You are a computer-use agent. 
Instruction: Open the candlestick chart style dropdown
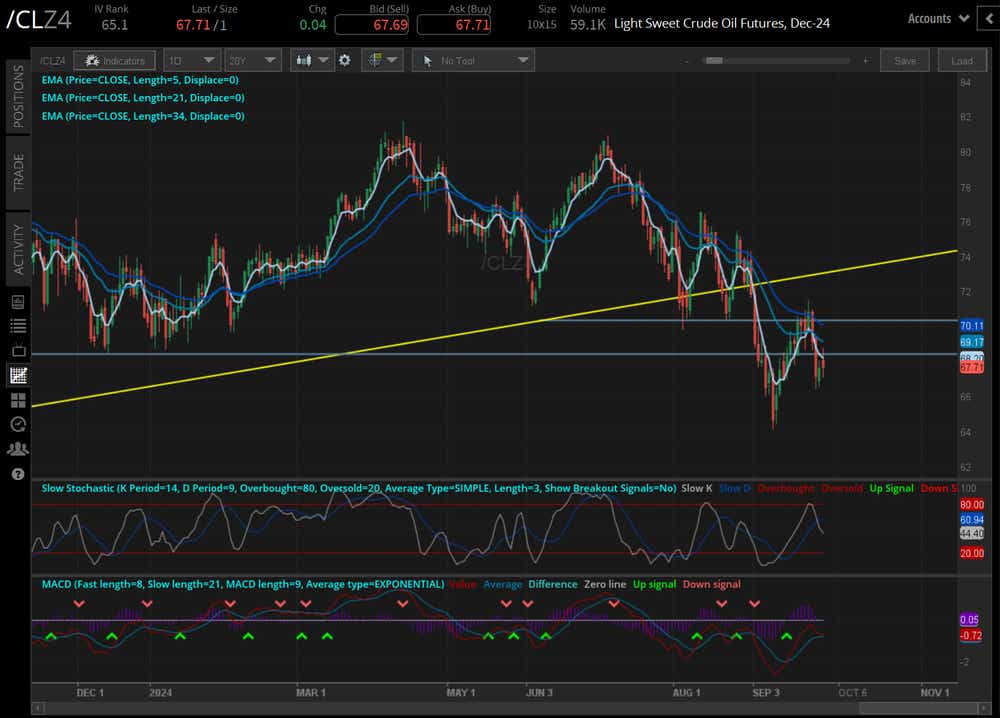pos(324,61)
